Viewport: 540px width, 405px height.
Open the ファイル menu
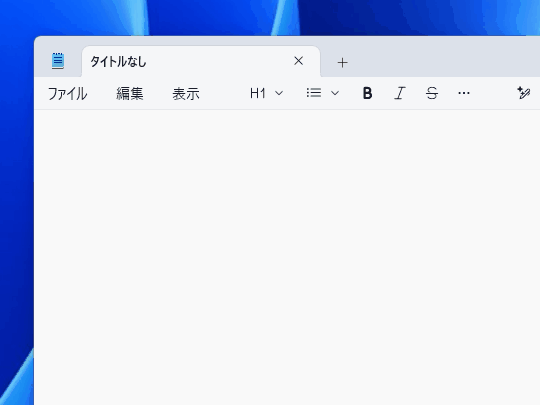(68, 93)
